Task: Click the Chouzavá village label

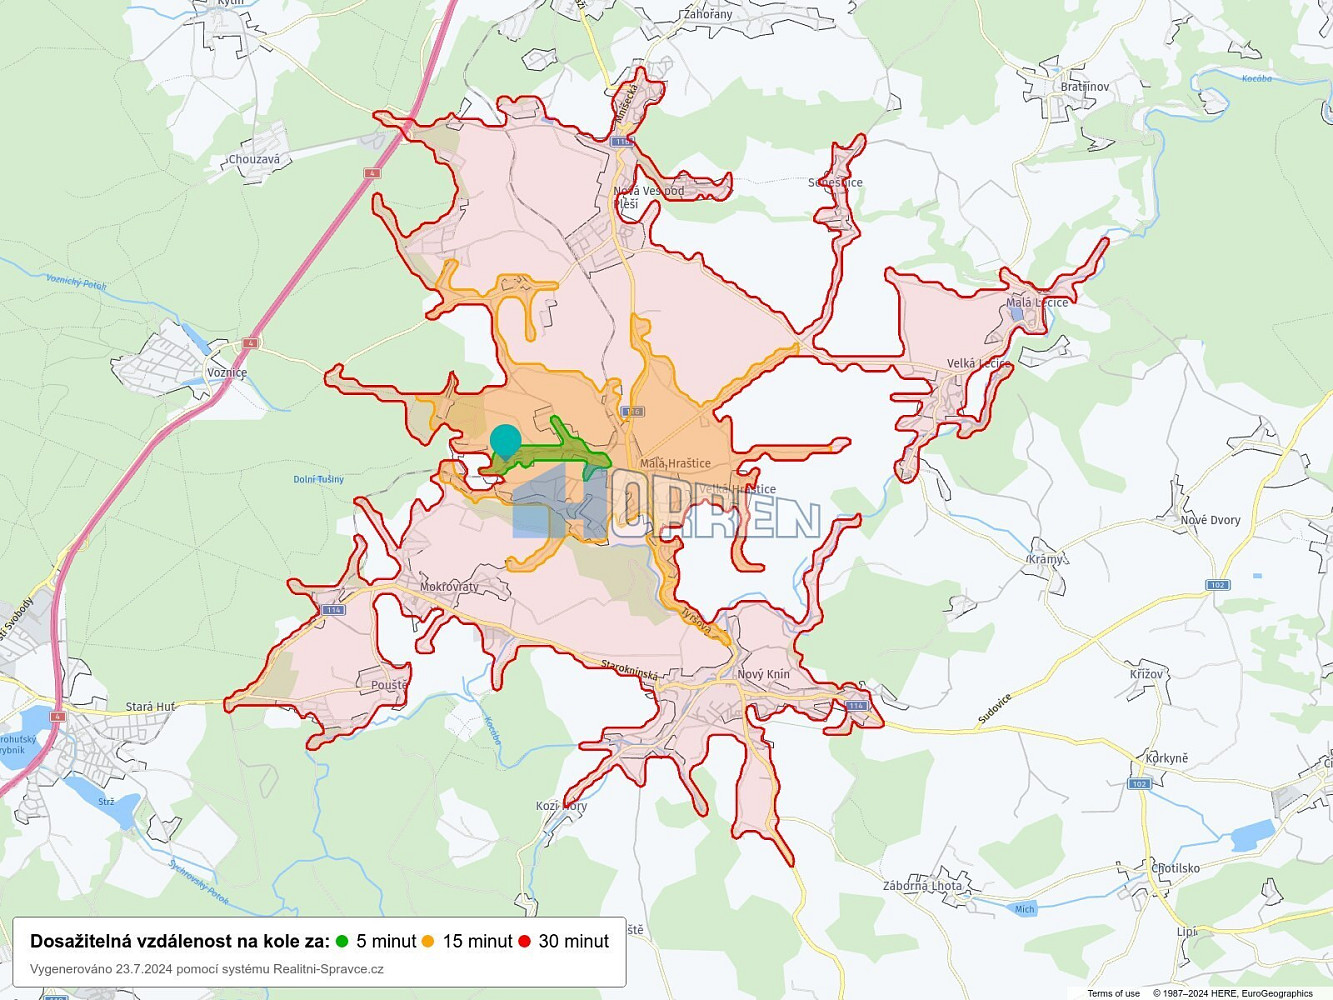Action: 254,159
